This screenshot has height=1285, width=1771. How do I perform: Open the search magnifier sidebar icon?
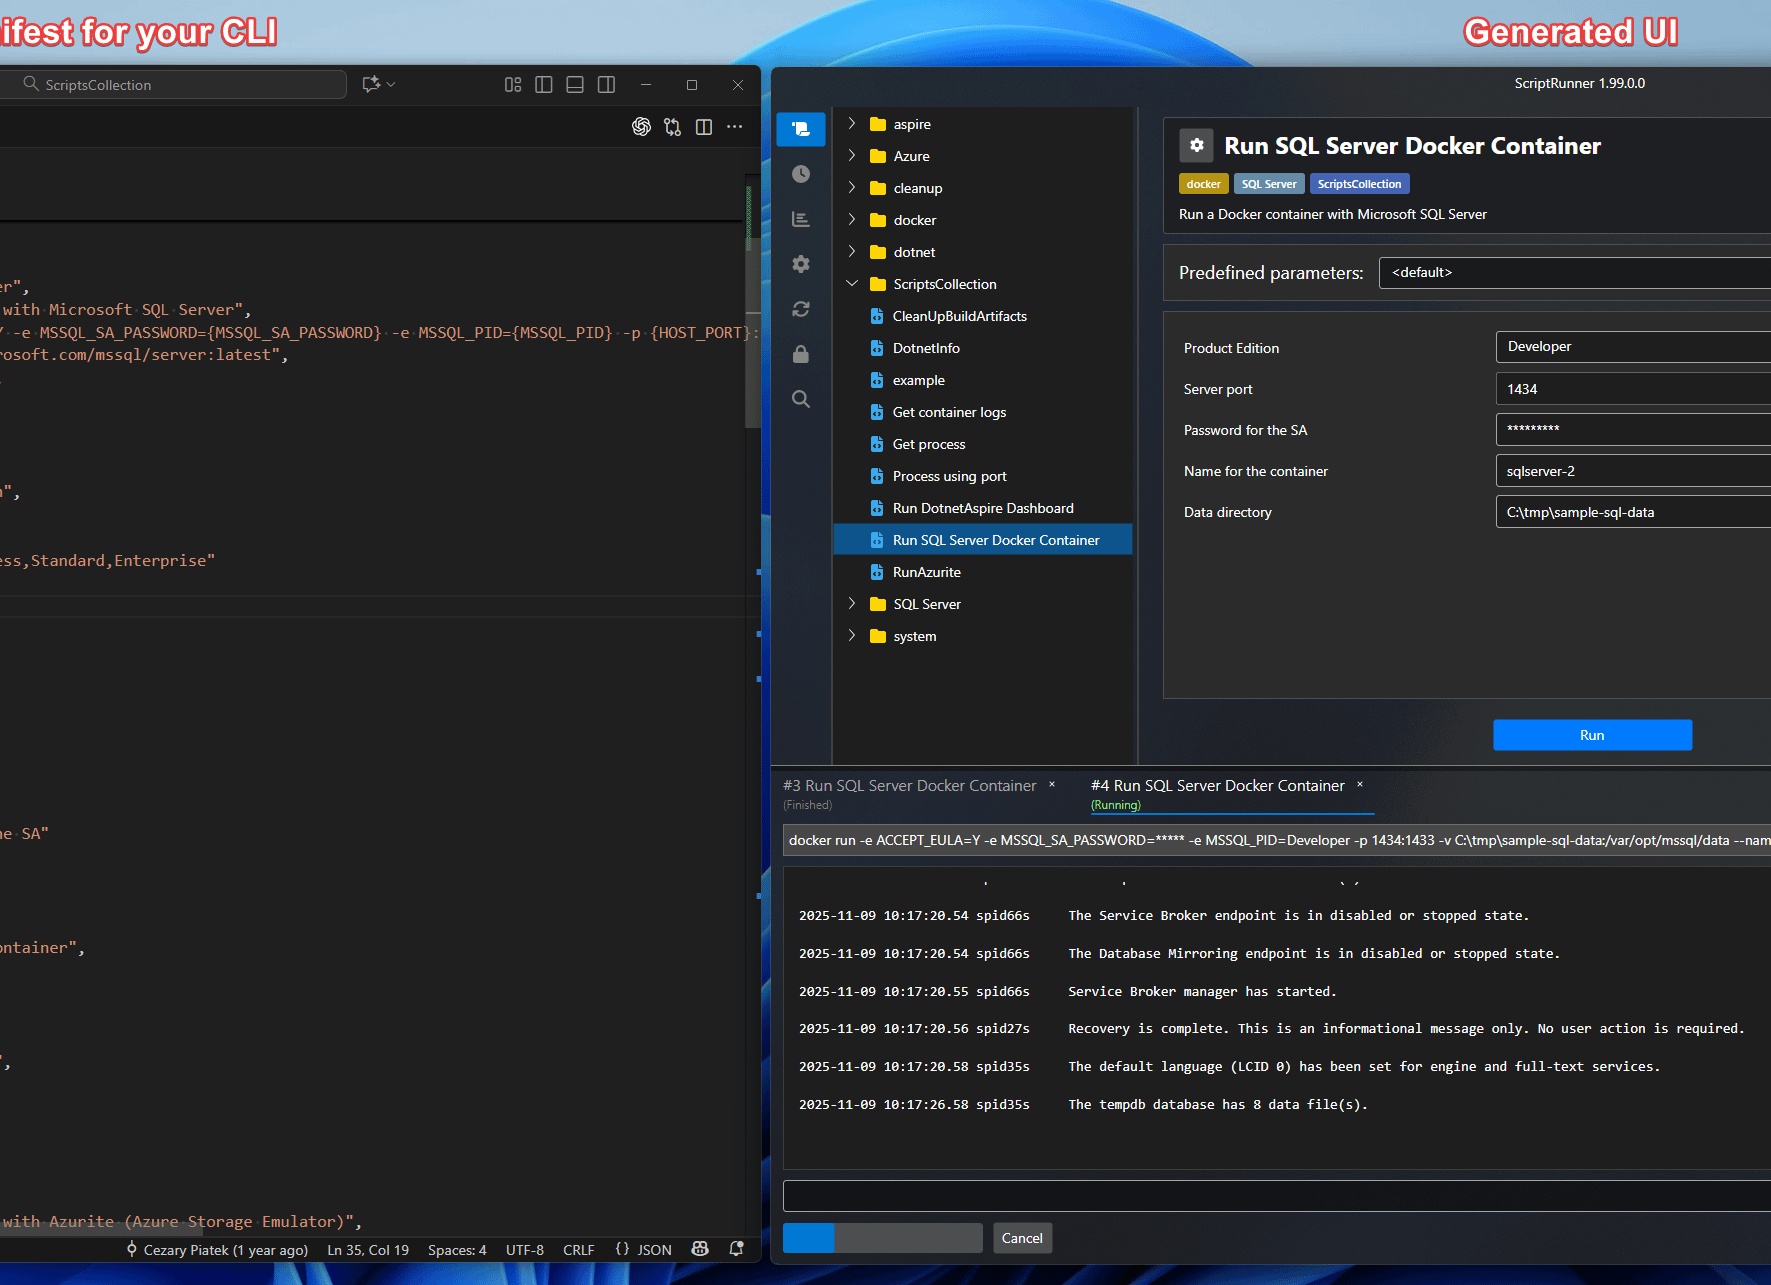tap(801, 399)
